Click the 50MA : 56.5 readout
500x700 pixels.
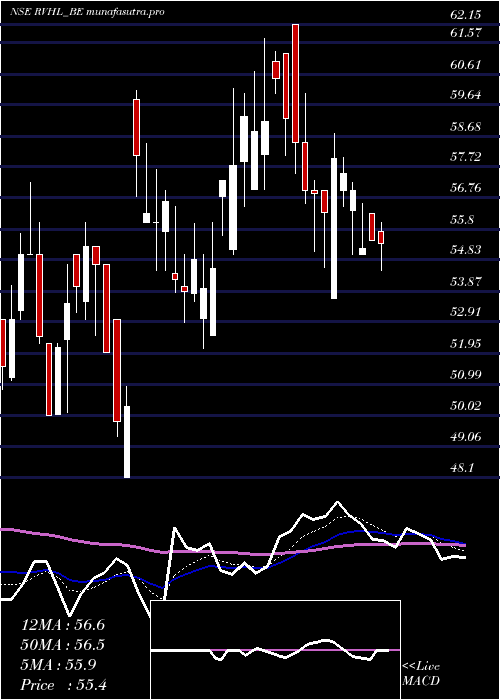(x=63, y=645)
